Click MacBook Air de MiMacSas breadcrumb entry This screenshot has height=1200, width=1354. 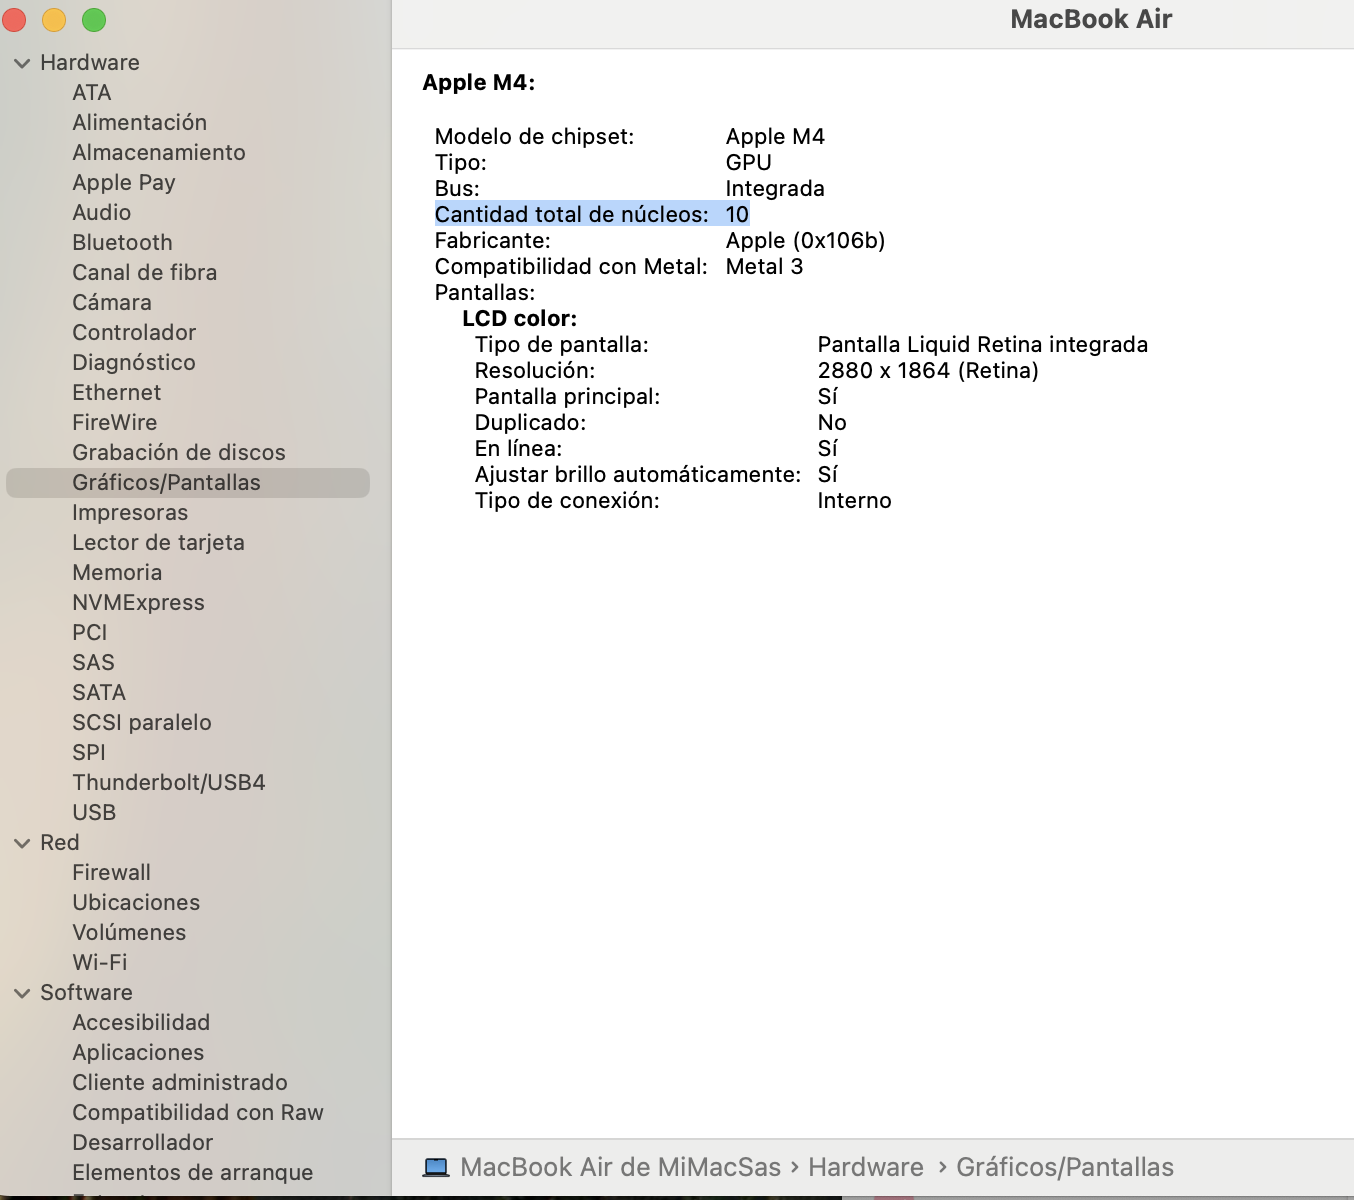620,1166
